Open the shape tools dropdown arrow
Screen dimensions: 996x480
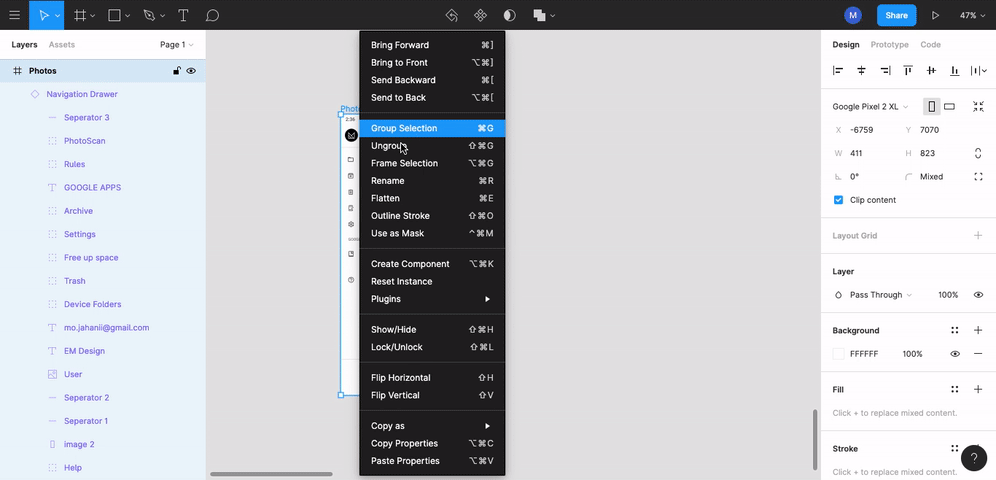(x=128, y=16)
